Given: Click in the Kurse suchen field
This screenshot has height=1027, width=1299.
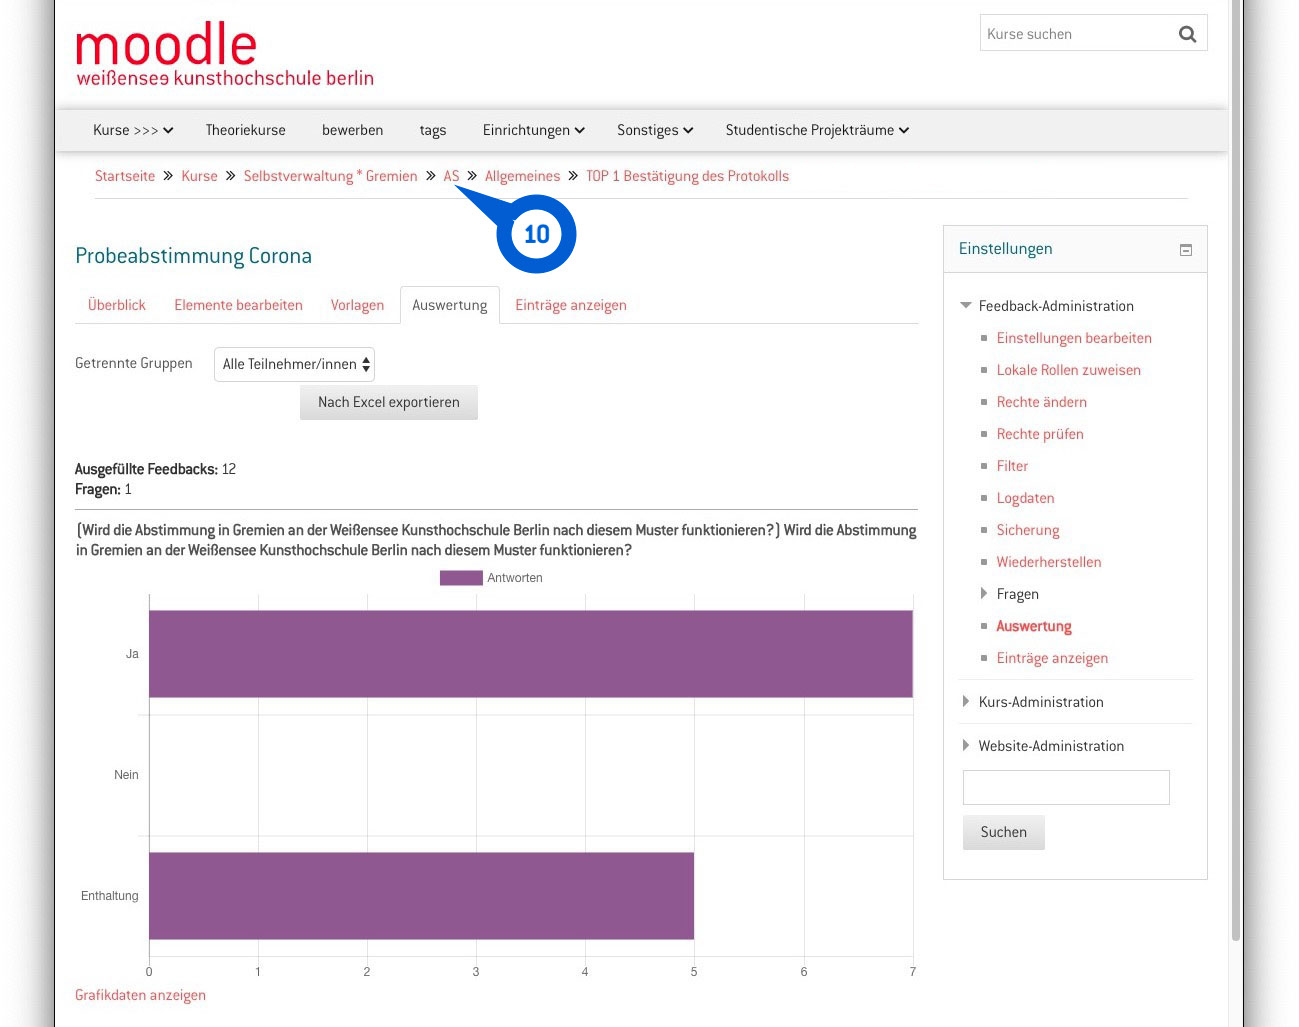Looking at the screenshot, I should click(x=1075, y=34).
